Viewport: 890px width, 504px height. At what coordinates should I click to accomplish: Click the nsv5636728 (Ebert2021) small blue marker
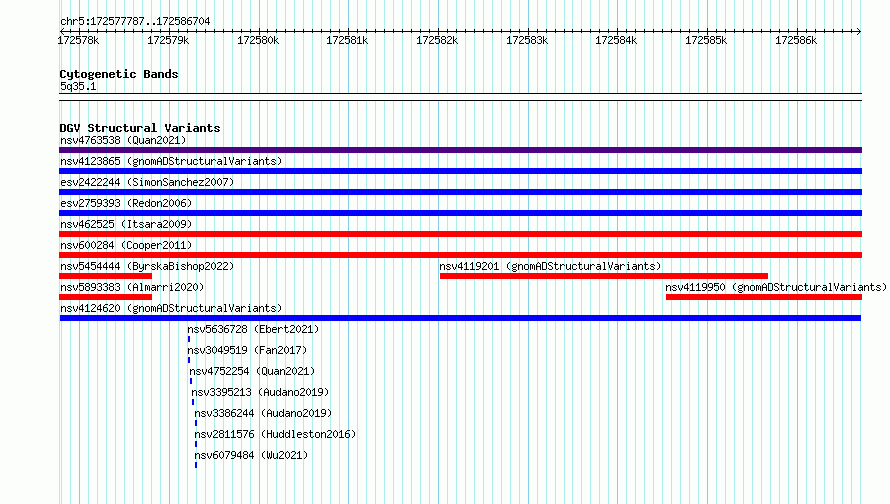click(x=189, y=339)
